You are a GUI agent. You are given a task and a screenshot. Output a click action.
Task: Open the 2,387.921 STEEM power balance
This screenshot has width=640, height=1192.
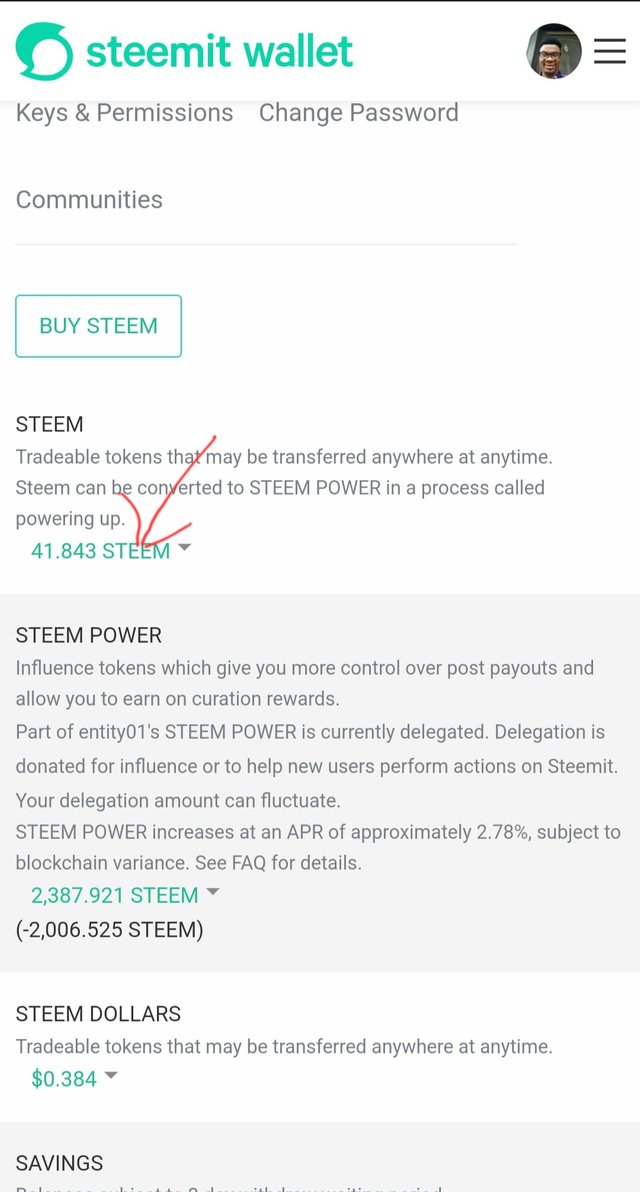coord(114,895)
